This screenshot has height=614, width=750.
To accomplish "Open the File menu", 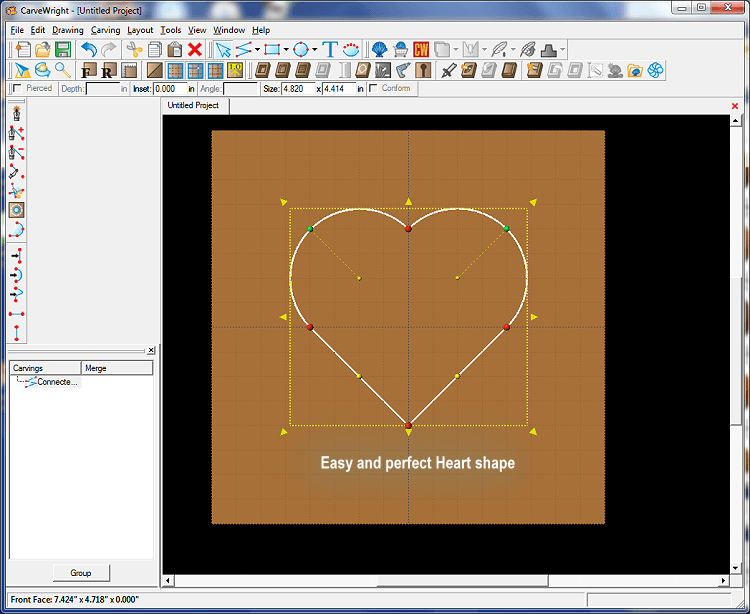I will click(x=17, y=30).
